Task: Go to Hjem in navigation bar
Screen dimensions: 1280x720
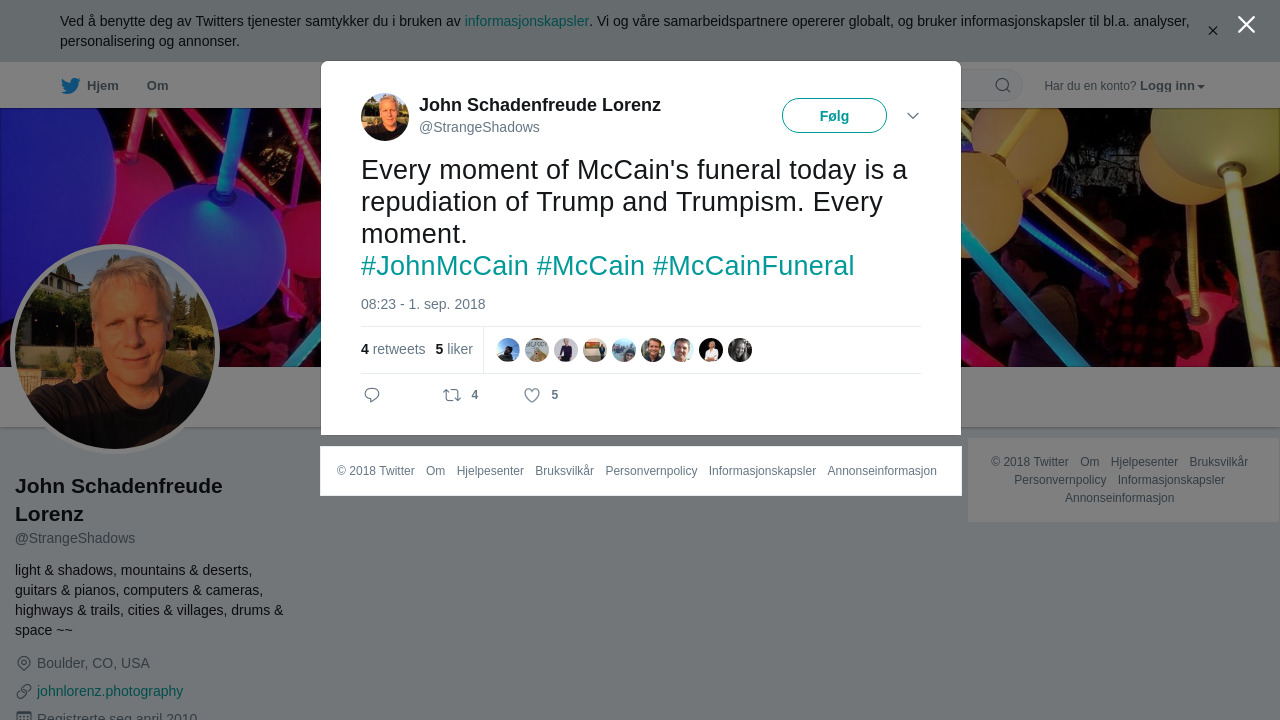Action: [102, 86]
